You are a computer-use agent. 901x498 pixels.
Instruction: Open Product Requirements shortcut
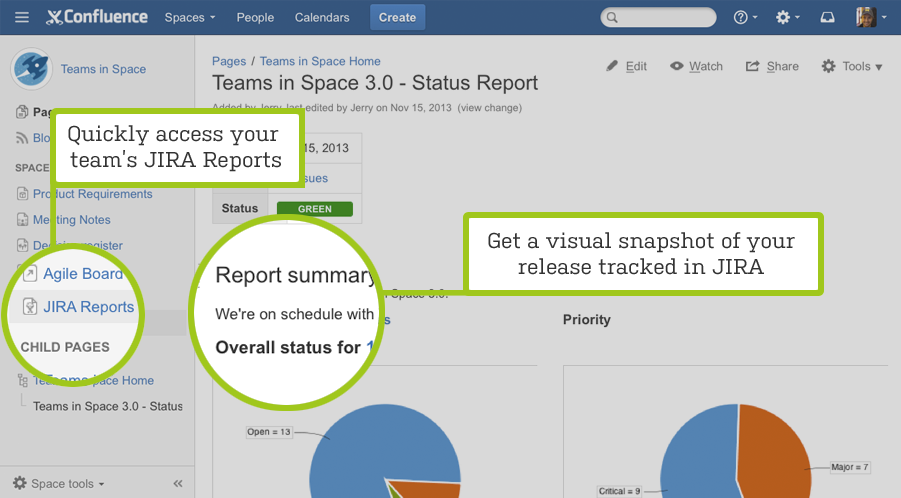[93, 194]
